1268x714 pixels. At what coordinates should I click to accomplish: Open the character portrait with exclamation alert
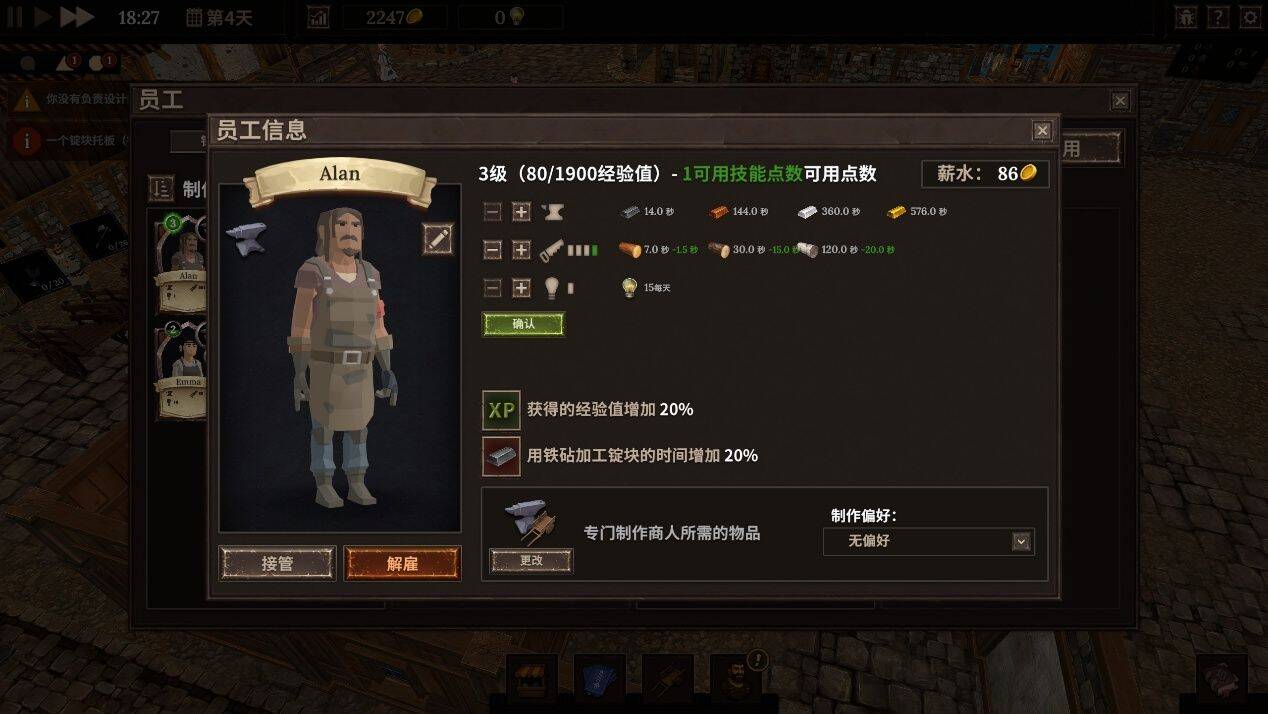click(x=736, y=680)
